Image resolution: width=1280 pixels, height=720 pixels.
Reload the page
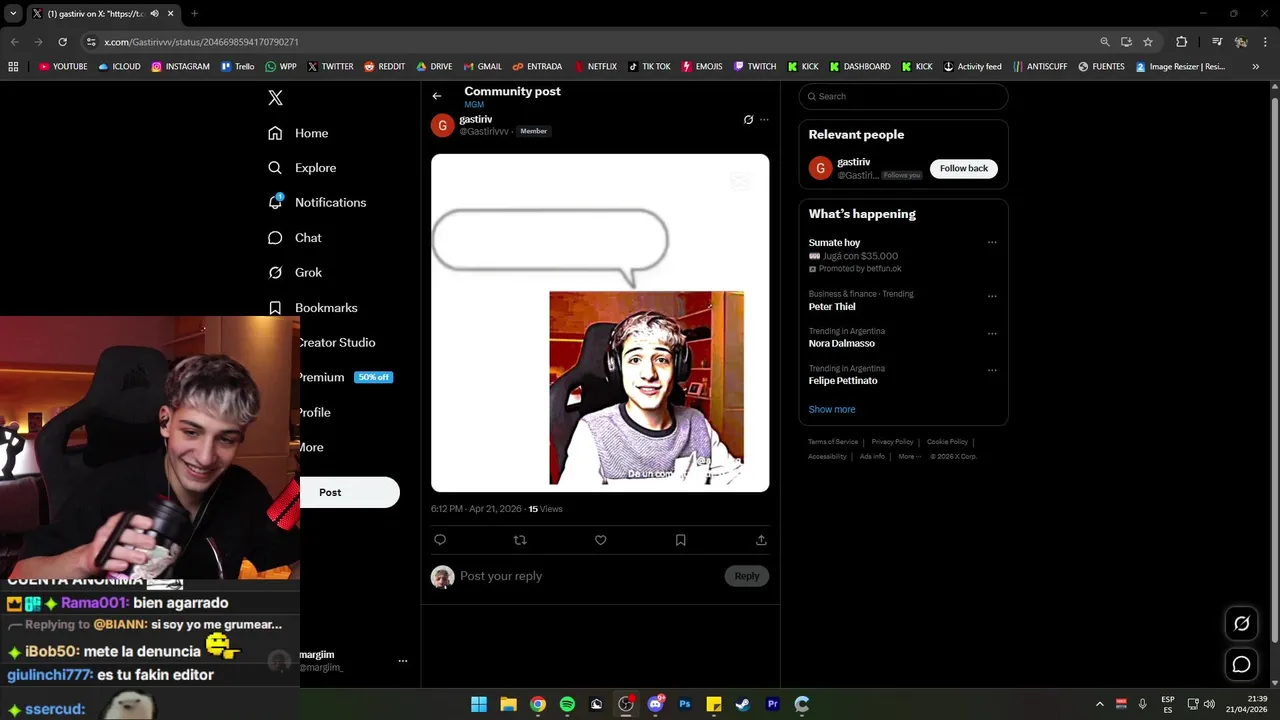62,42
